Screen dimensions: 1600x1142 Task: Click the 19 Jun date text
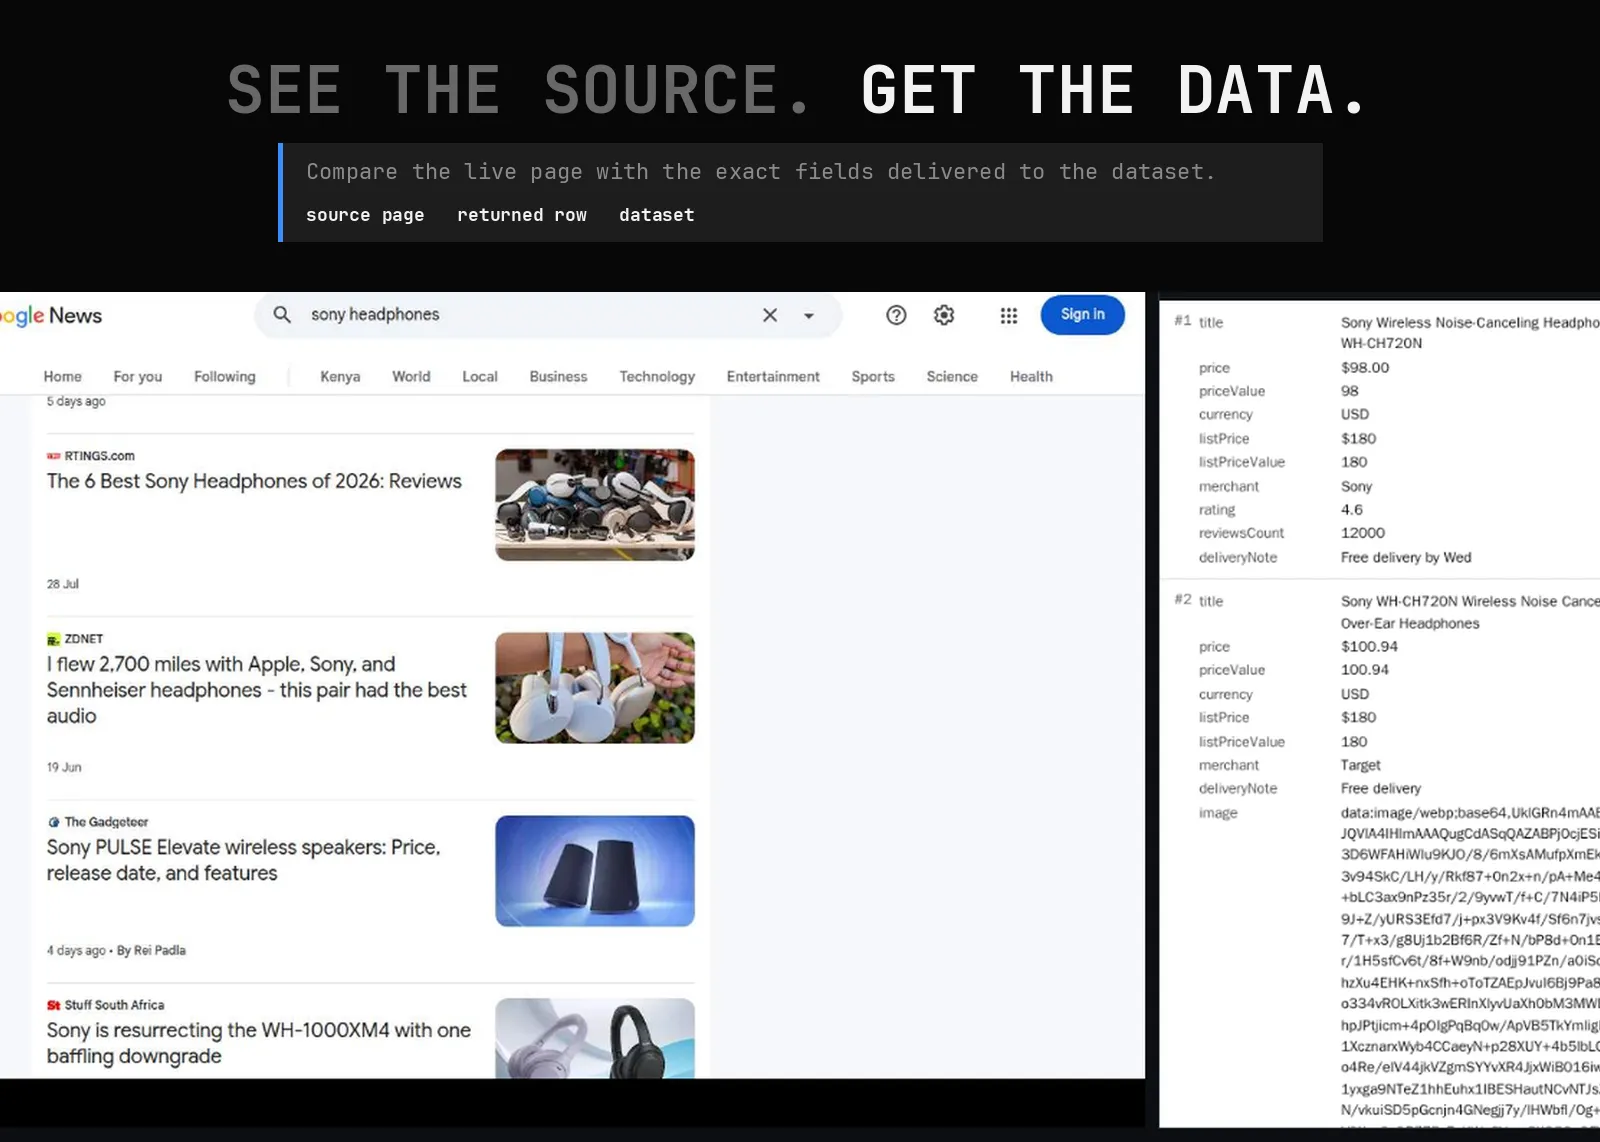click(64, 767)
